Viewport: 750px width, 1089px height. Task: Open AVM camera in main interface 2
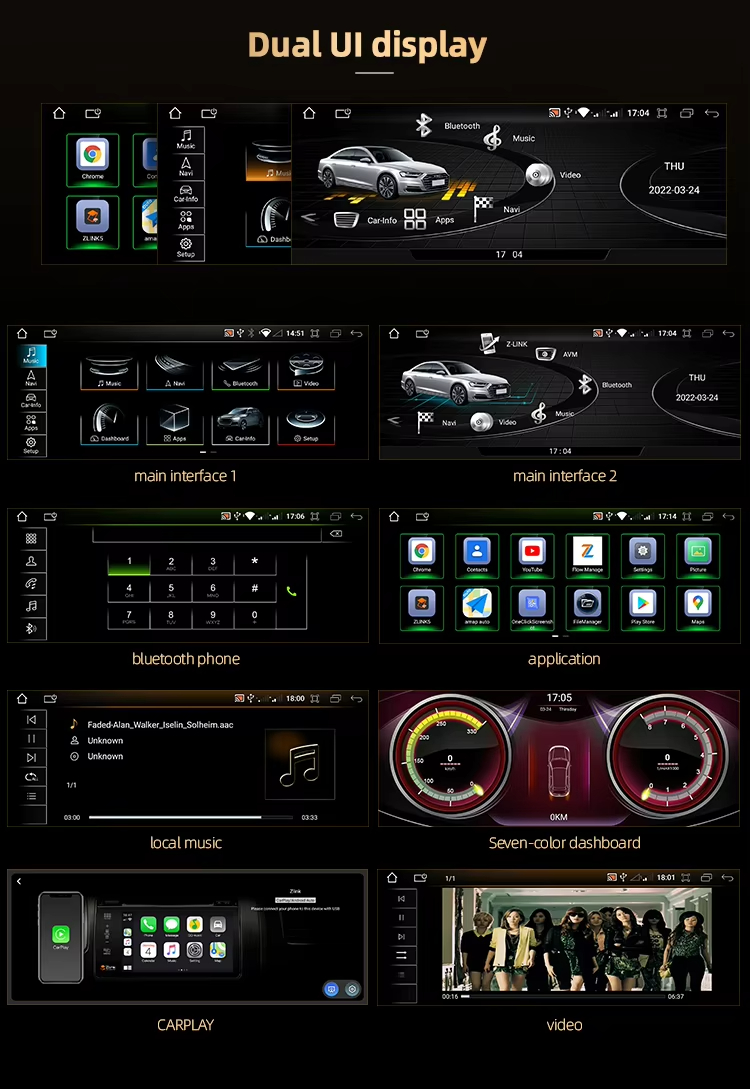(x=557, y=354)
